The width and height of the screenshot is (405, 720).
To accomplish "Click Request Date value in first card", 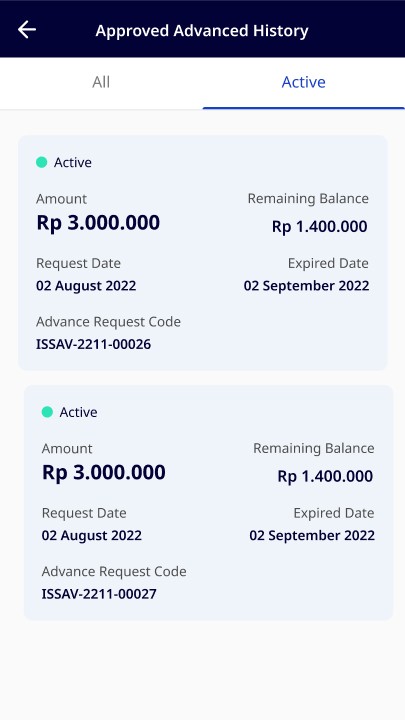I will [86, 286].
